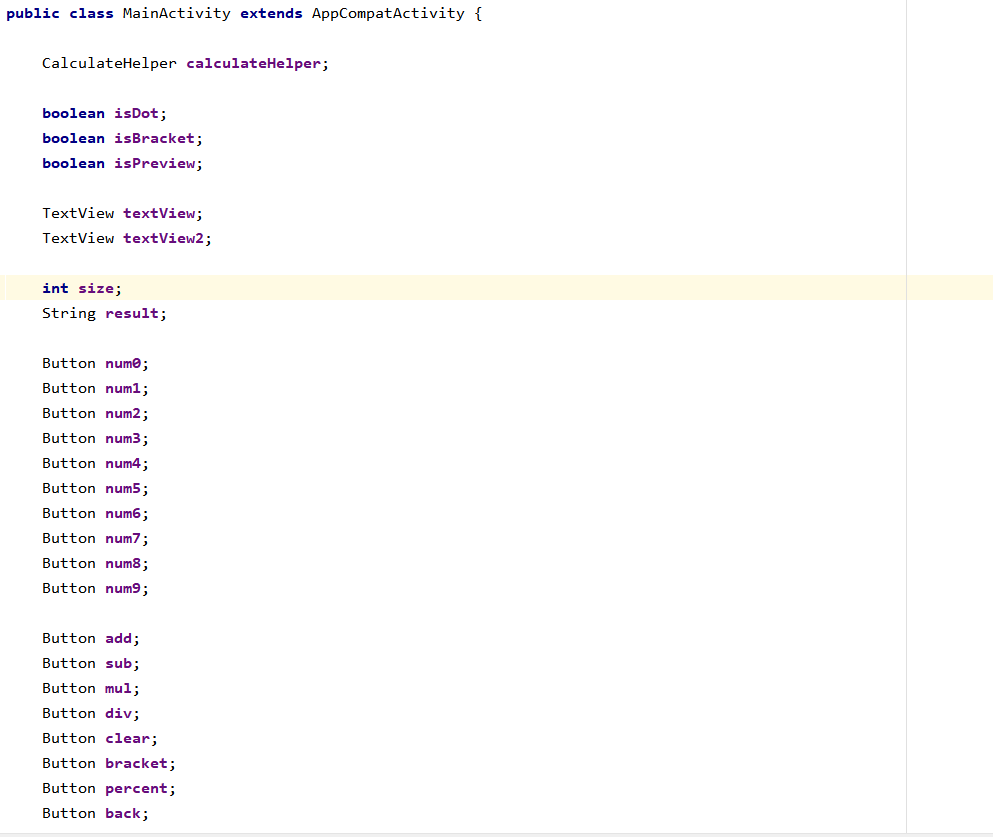Click the num8 button field
The height and width of the screenshot is (837, 993).
click(x=123, y=563)
